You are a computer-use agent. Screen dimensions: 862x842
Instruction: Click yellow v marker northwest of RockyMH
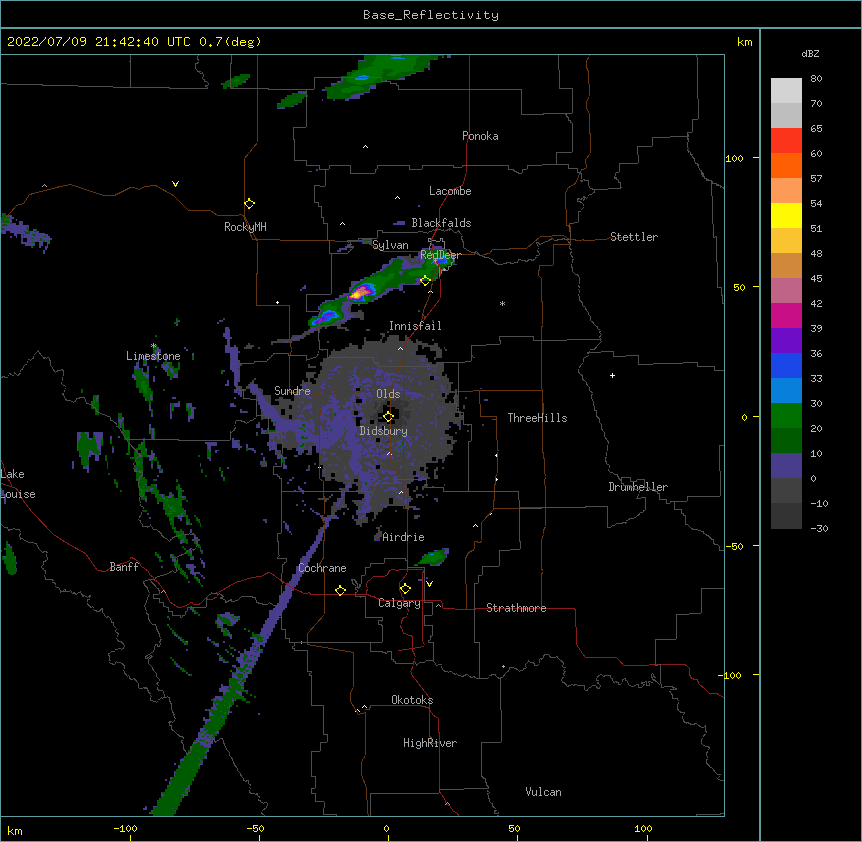pyautogui.click(x=175, y=184)
